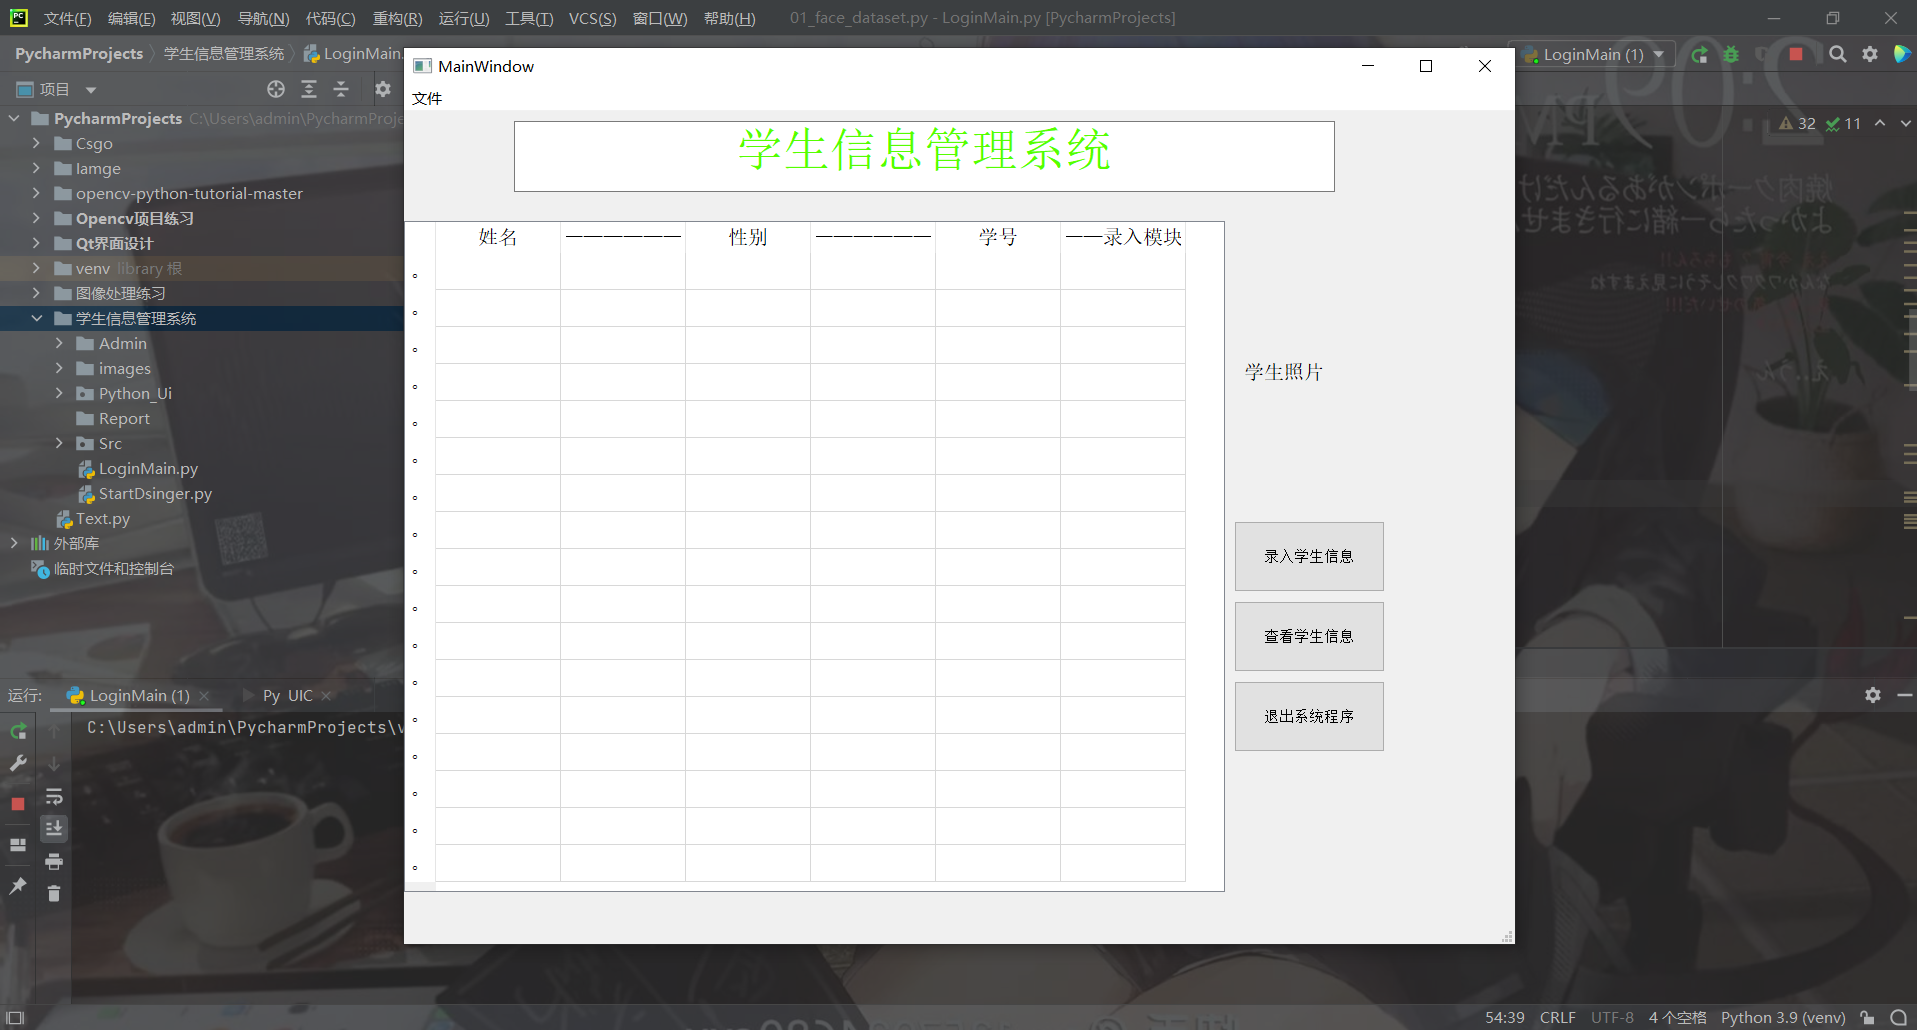Clear console output using the trash icon

[53, 892]
